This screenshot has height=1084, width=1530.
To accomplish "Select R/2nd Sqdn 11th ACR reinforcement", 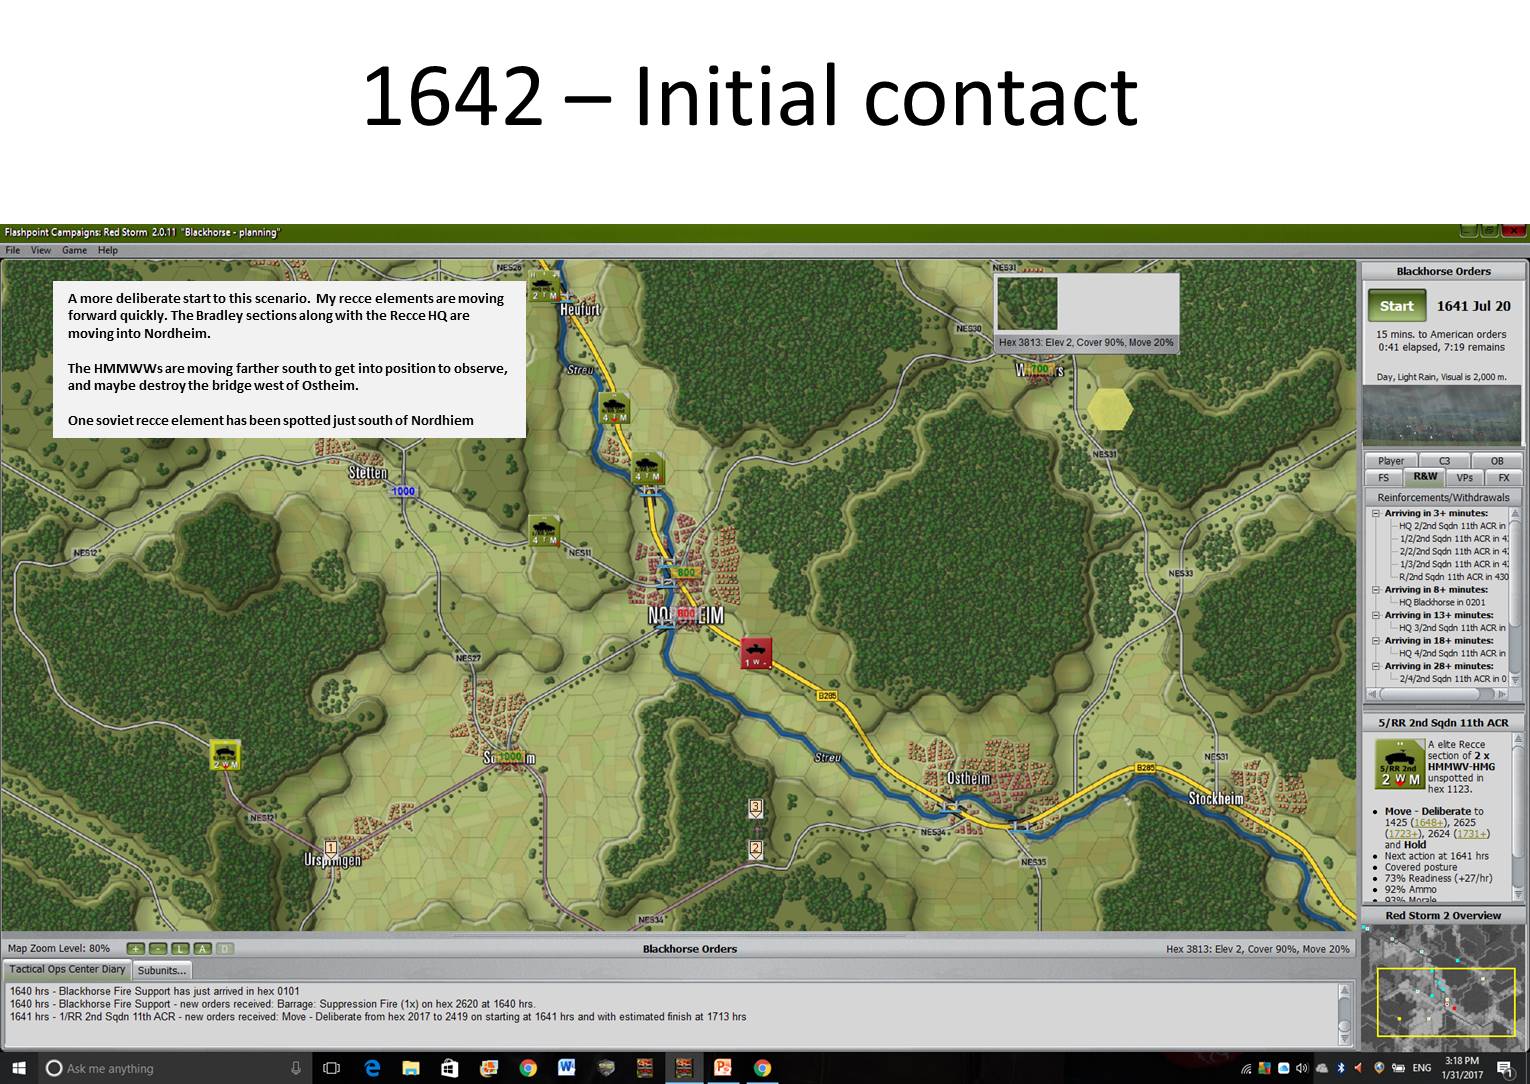I will [1453, 577].
